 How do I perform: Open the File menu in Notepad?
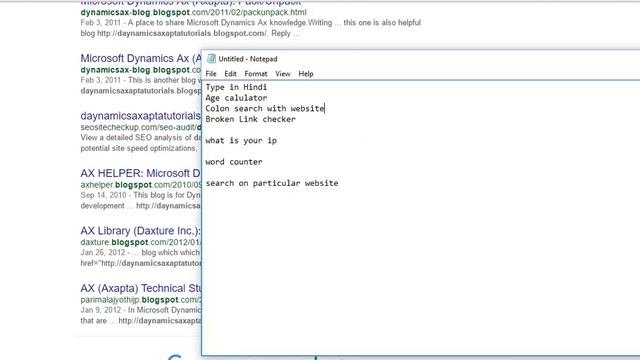point(211,74)
